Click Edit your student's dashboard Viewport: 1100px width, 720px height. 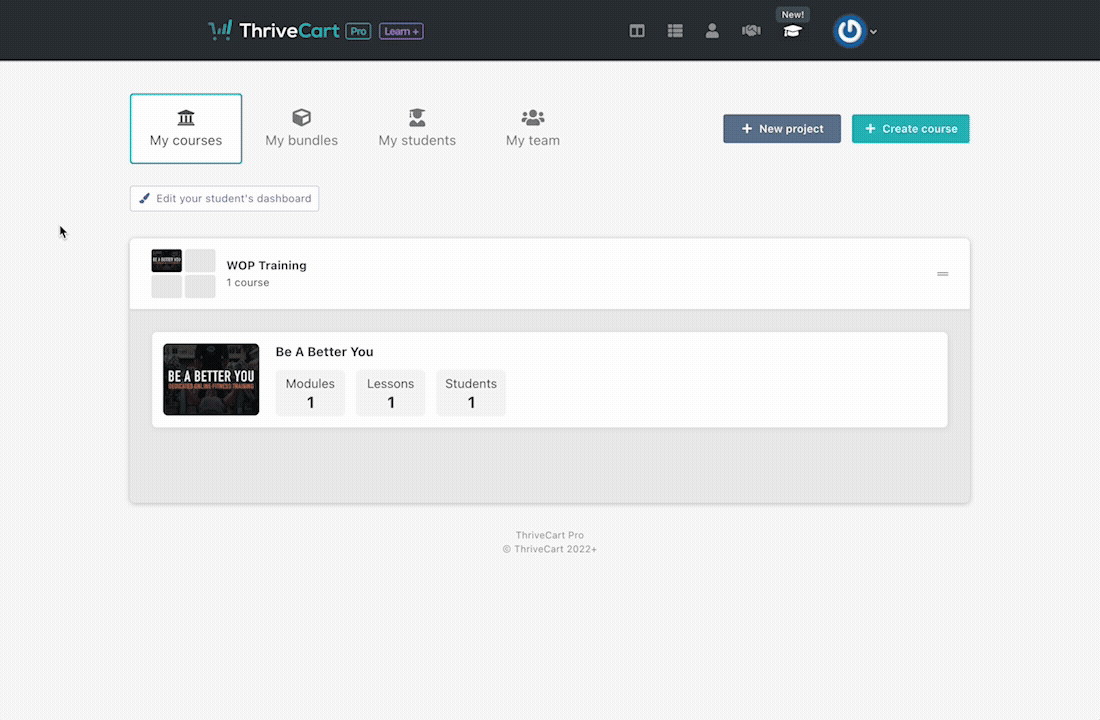pos(224,199)
